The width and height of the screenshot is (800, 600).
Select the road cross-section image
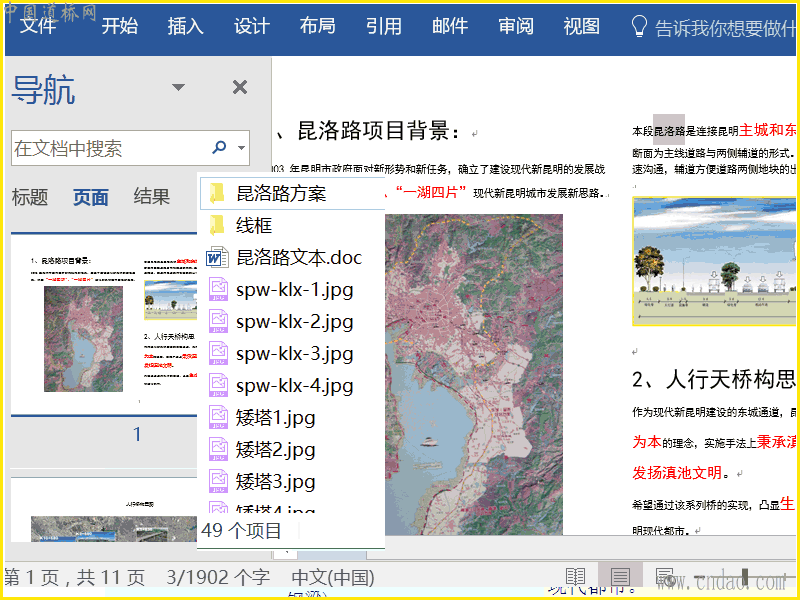pyautogui.click(x=714, y=261)
